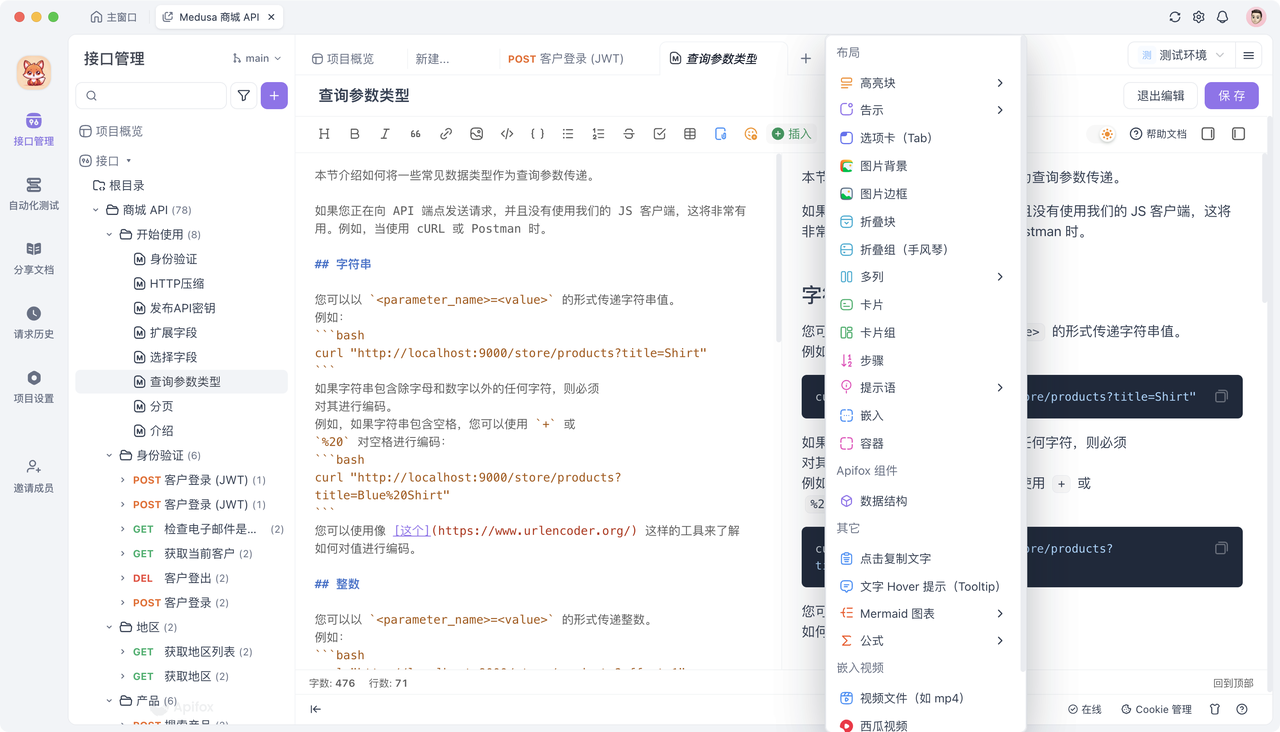Click the filter funnel icon
This screenshot has height=732, width=1280.
point(243,96)
